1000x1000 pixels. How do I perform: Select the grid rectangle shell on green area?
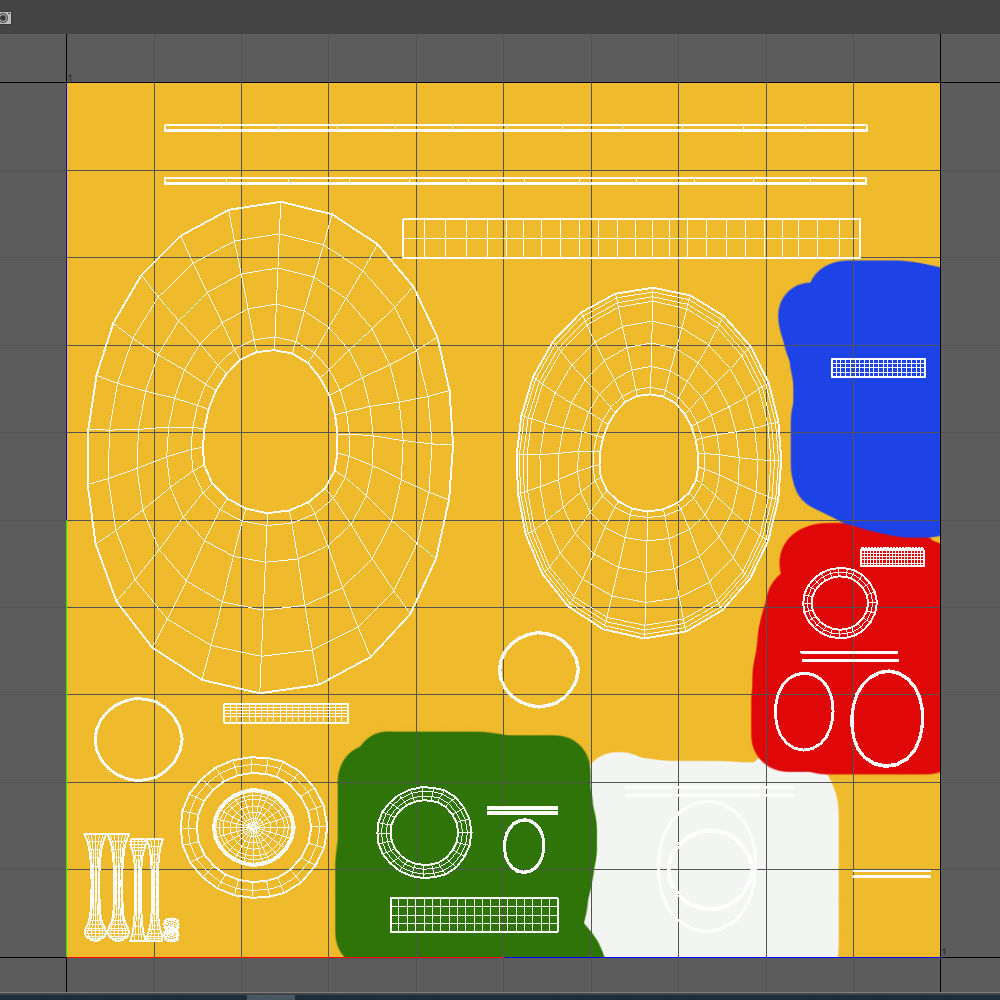click(x=474, y=915)
